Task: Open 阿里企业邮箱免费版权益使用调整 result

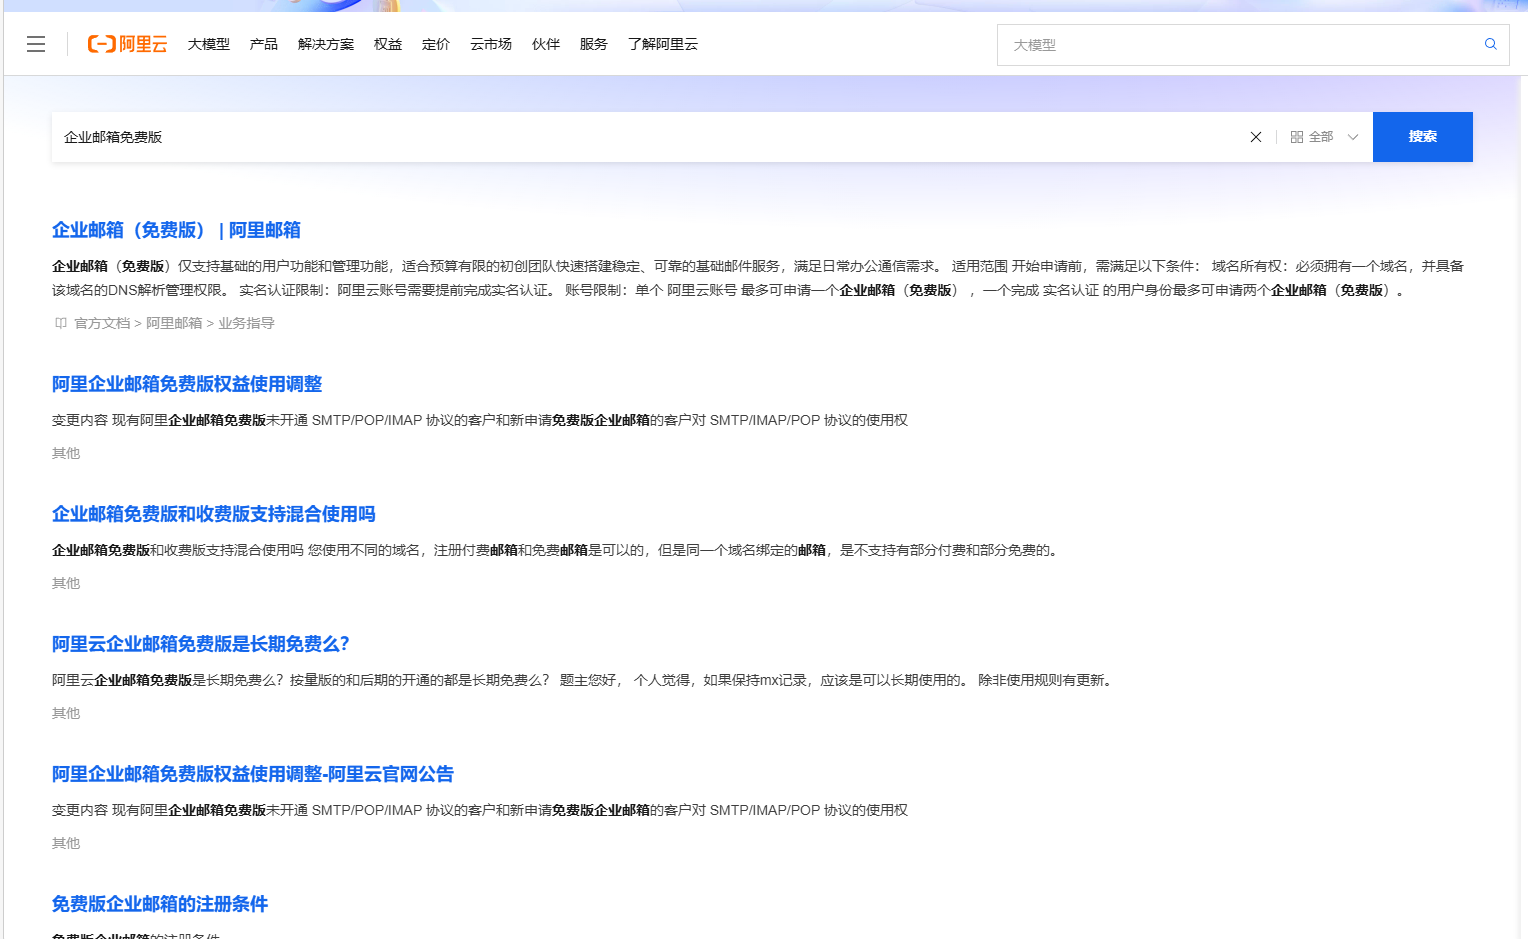Action: click(186, 384)
